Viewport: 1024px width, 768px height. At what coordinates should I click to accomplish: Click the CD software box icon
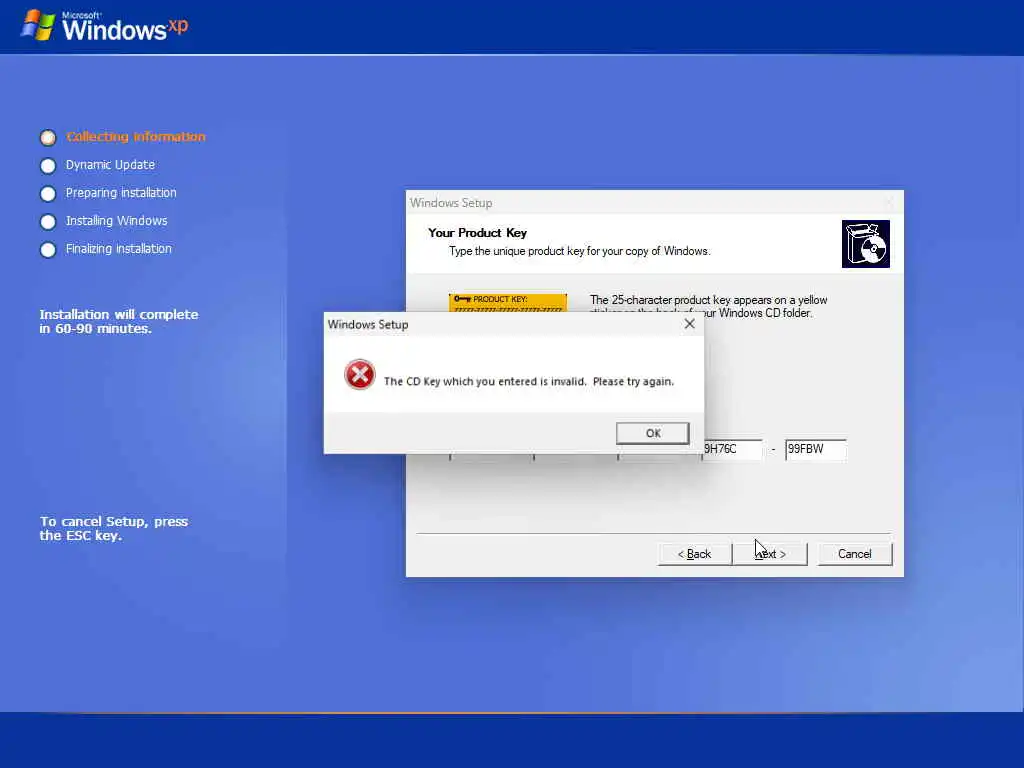pos(865,244)
